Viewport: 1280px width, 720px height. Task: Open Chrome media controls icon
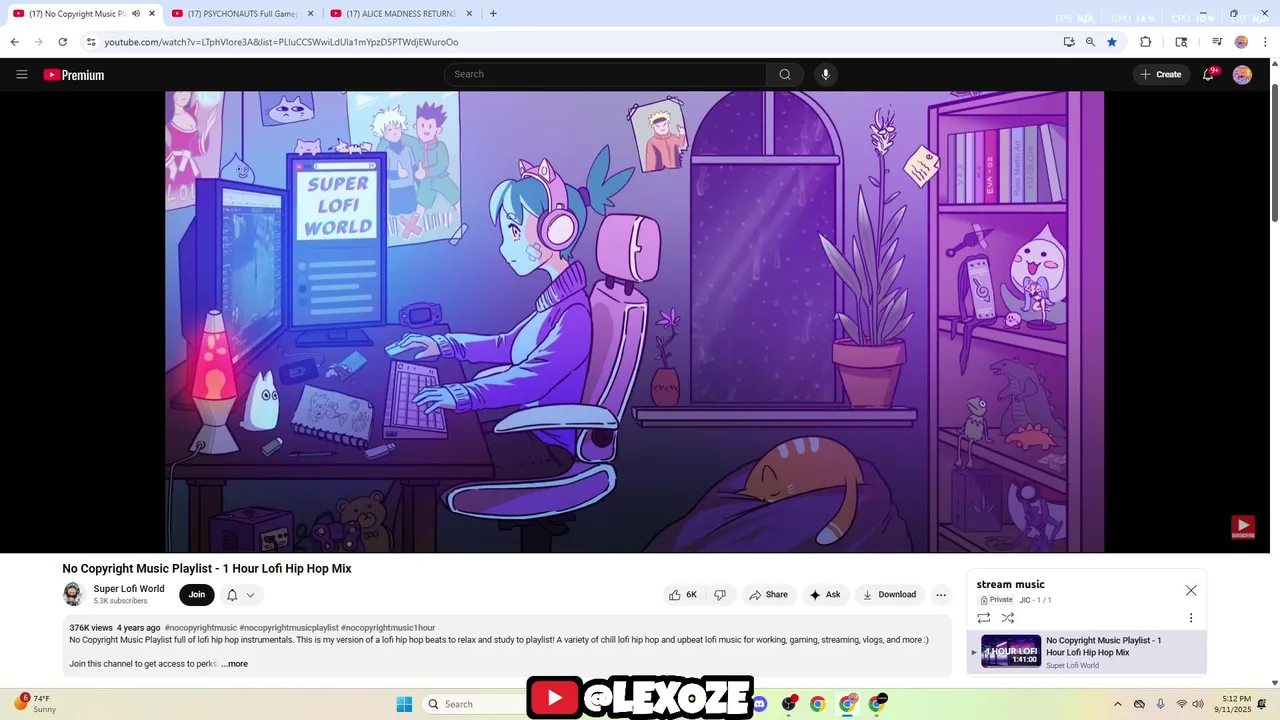(x=1217, y=42)
